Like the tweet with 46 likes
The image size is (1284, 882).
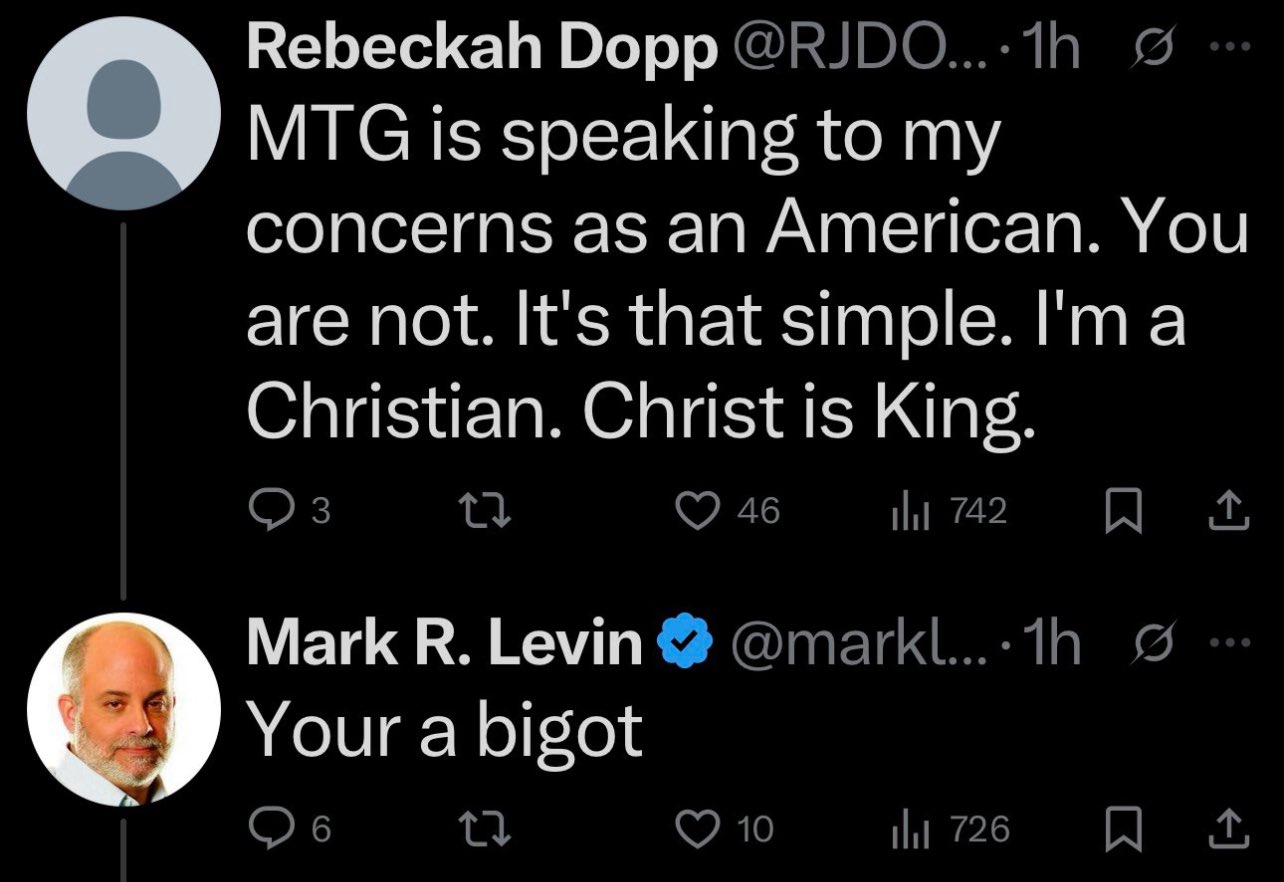(728, 513)
